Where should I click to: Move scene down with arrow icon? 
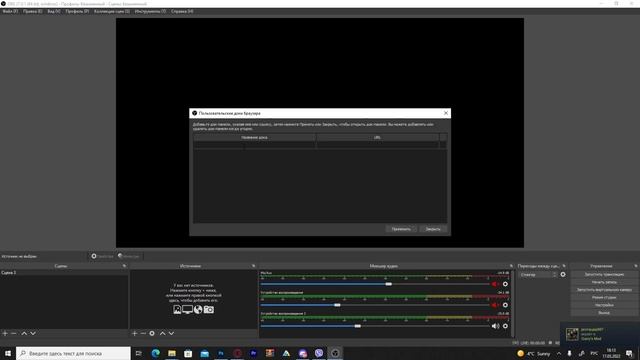point(33,333)
